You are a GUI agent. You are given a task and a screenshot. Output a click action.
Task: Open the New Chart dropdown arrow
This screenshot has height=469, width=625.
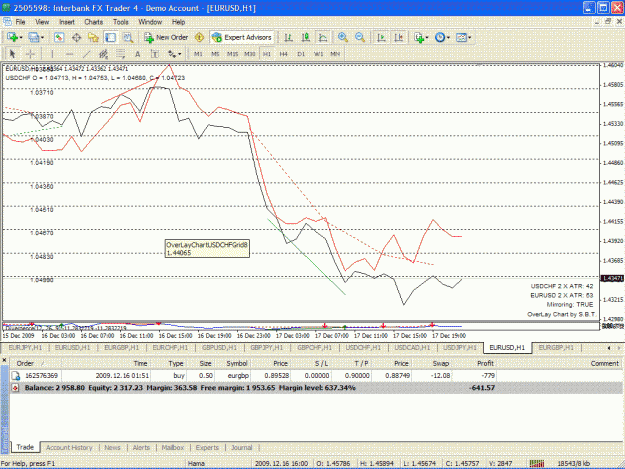pos(21,38)
